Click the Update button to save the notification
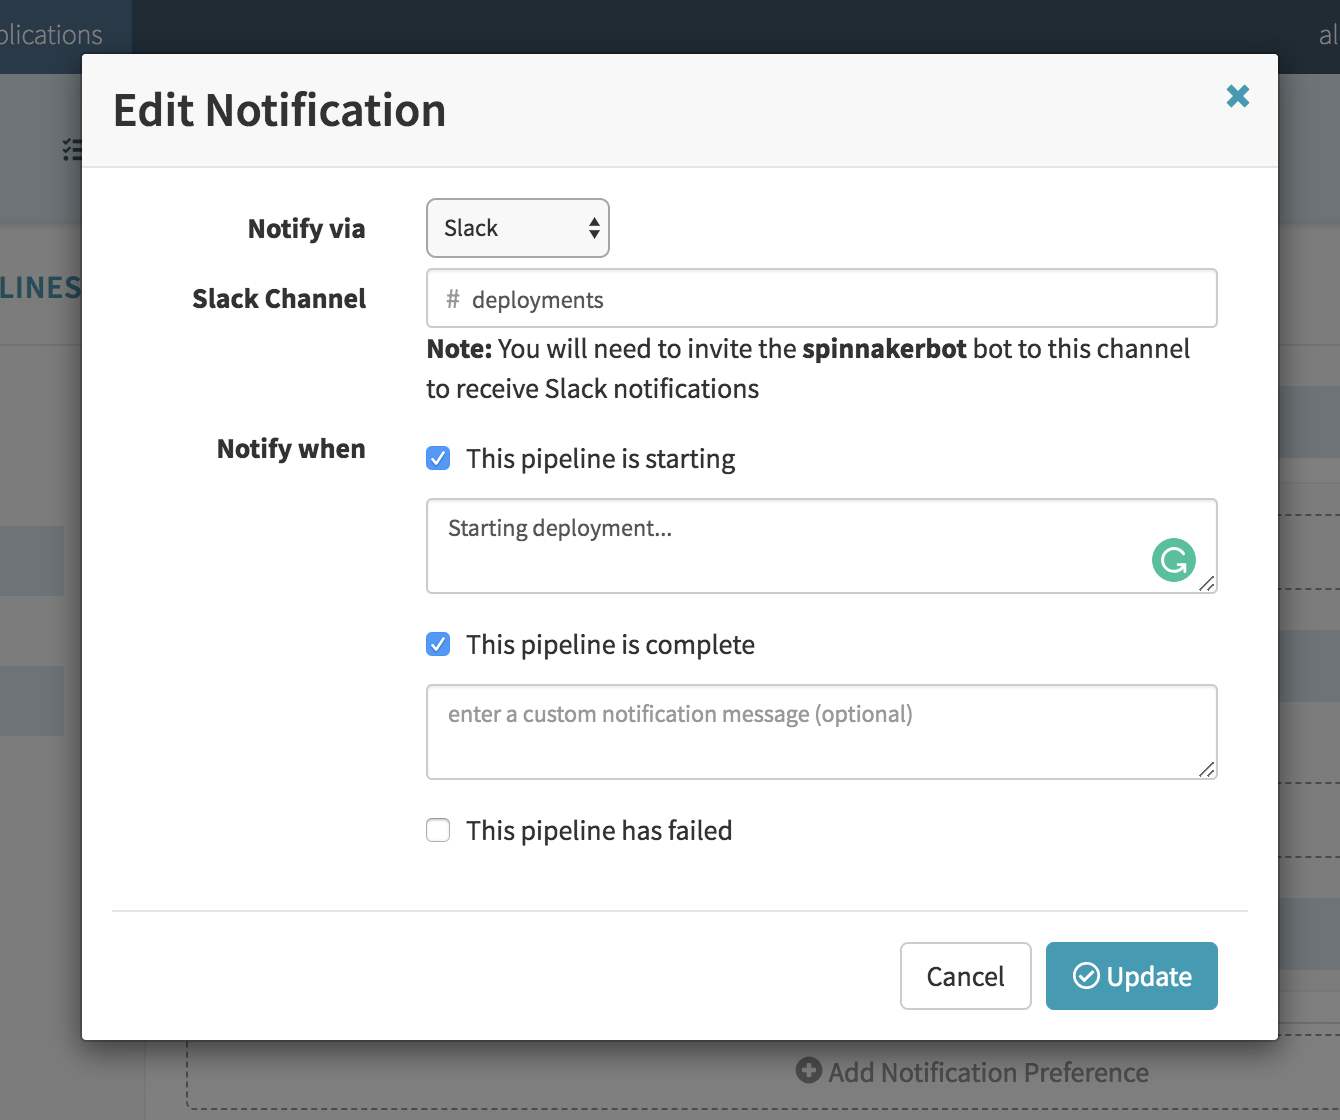 point(1131,976)
